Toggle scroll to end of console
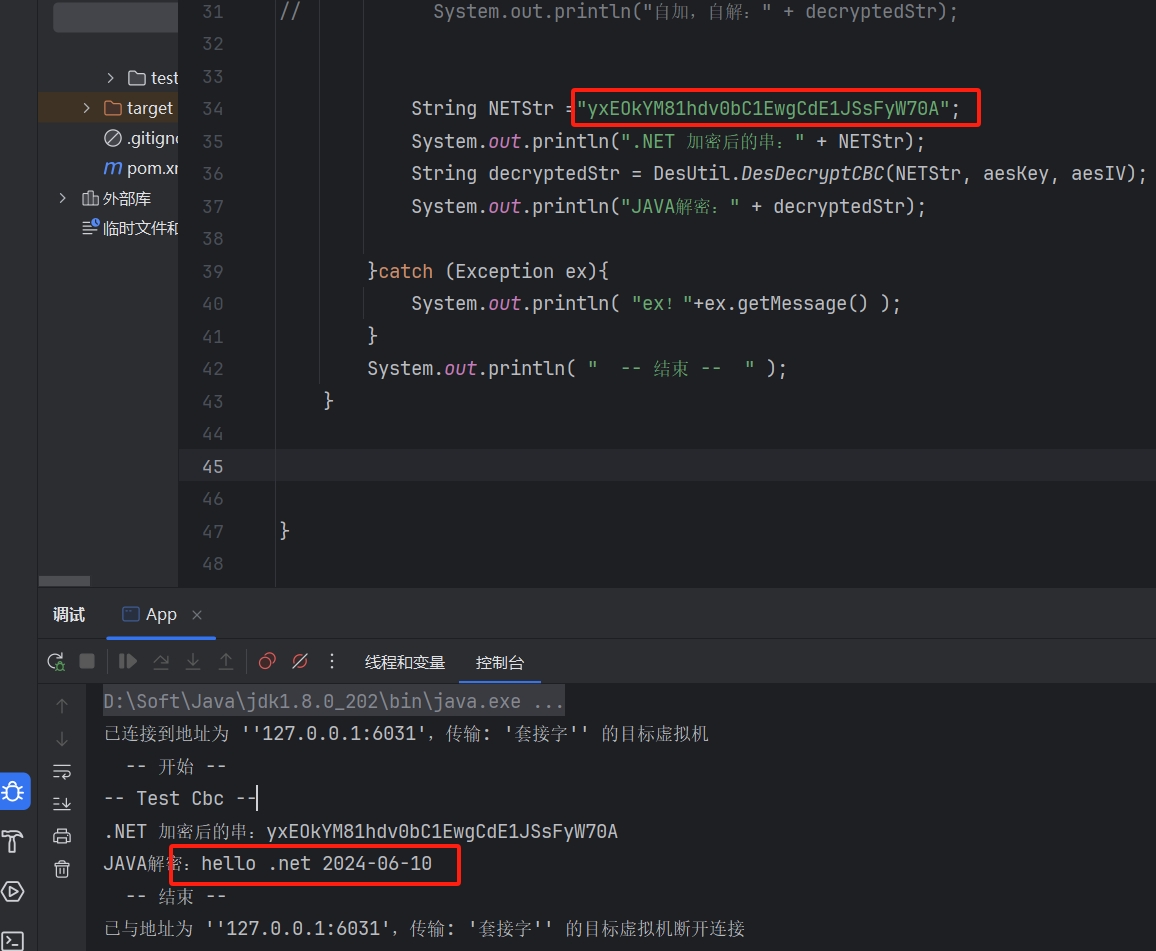The width and height of the screenshot is (1156, 951). (x=62, y=803)
